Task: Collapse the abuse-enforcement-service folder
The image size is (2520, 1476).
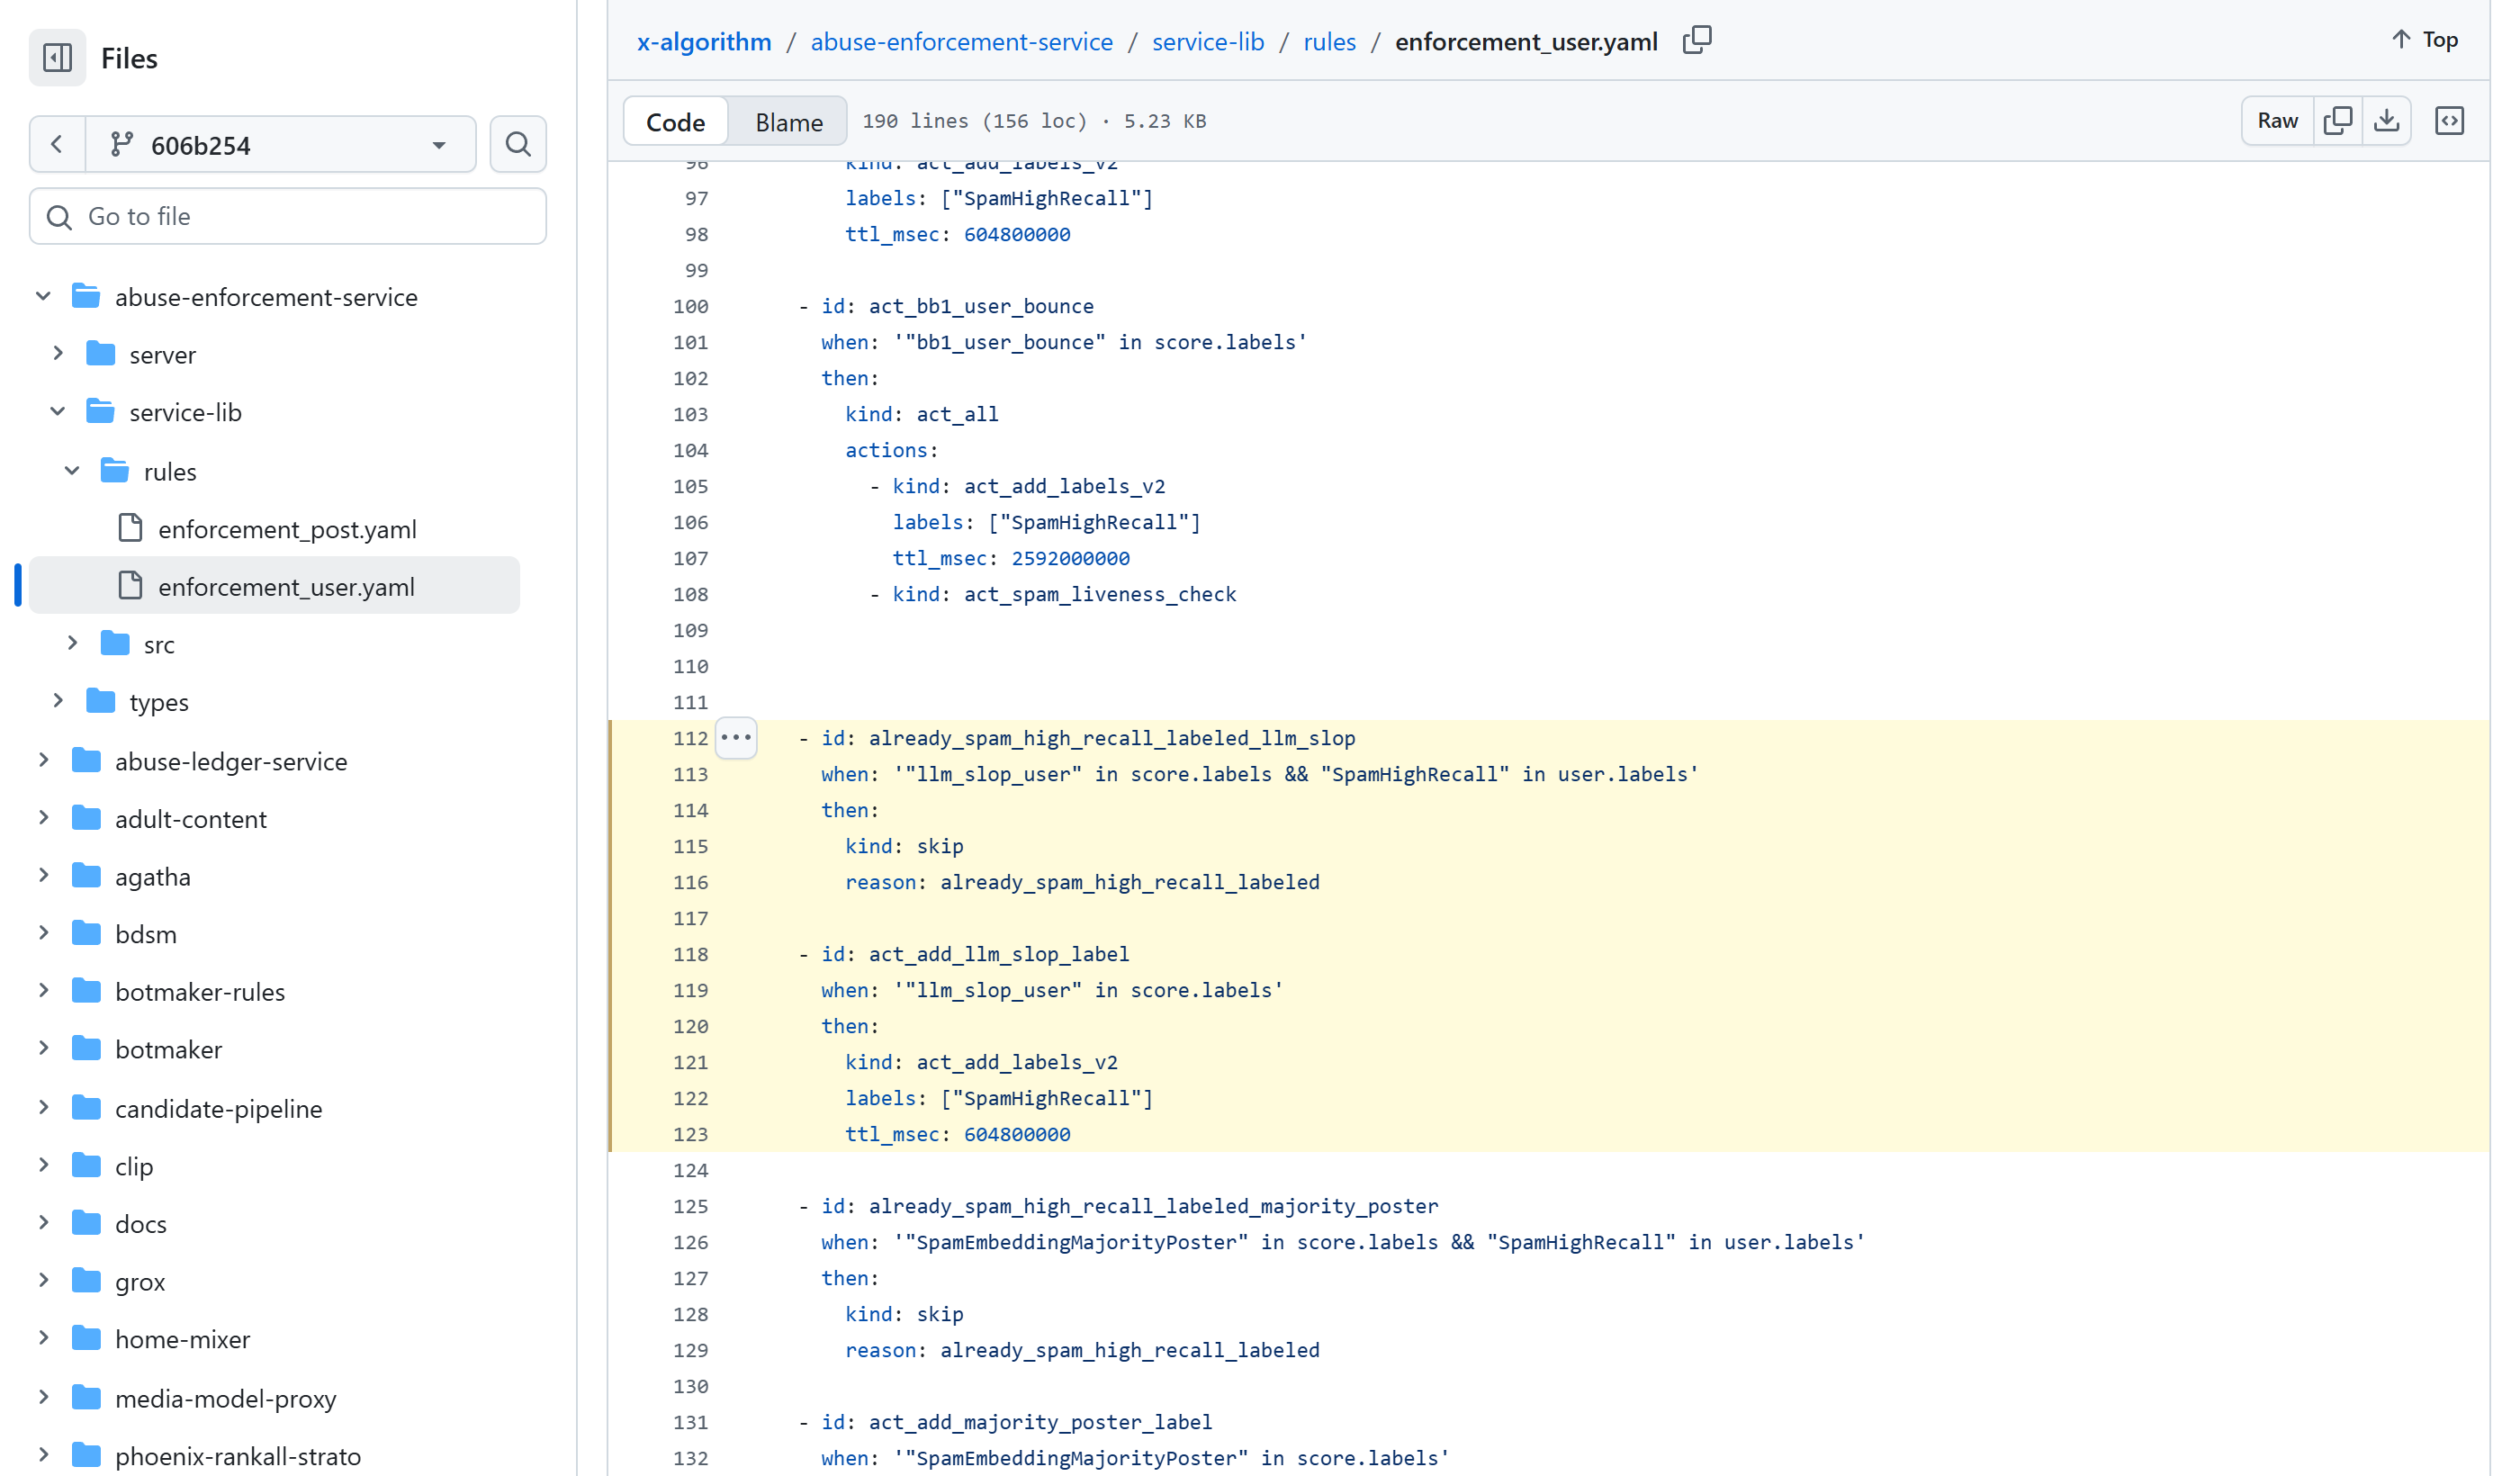Action: pos(43,297)
